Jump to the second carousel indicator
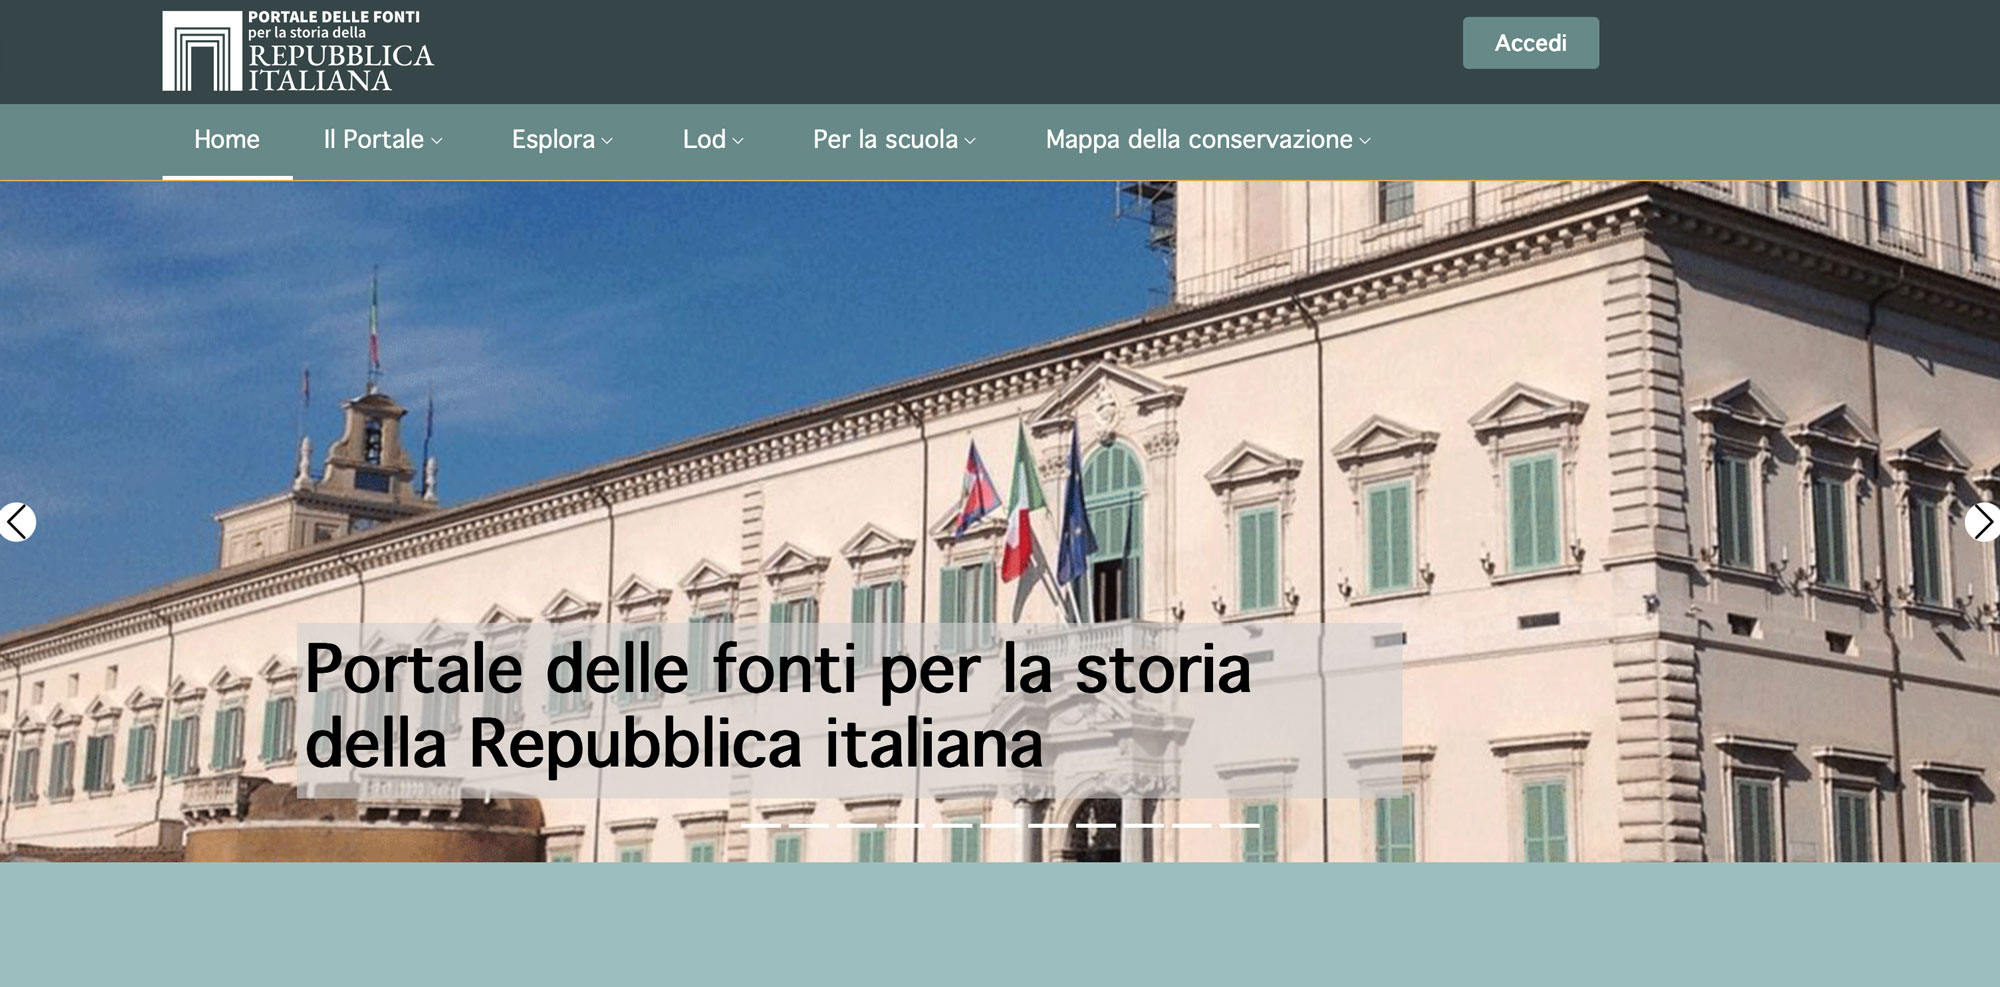 pyautogui.click(x=809, y=826)
